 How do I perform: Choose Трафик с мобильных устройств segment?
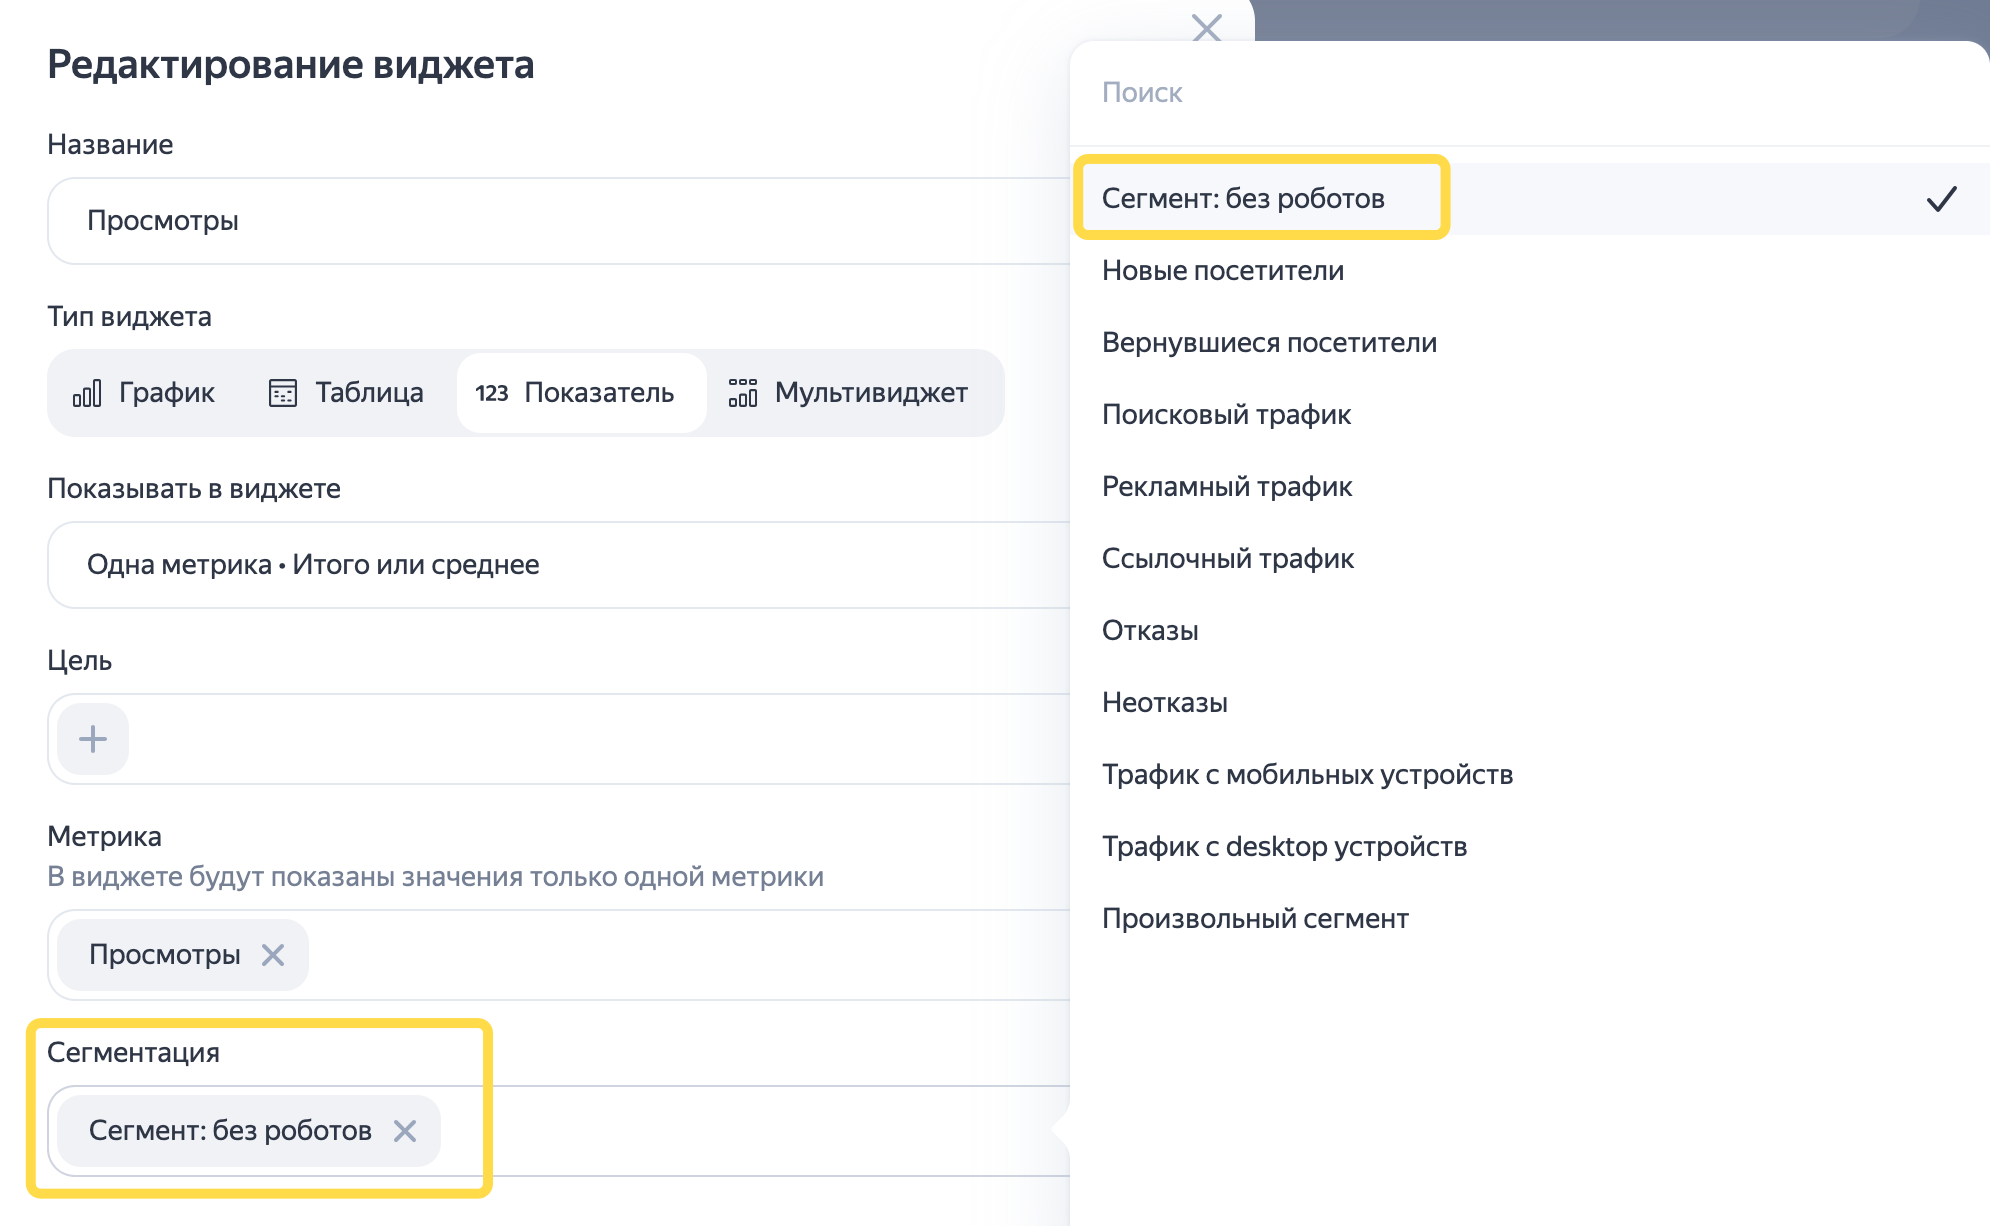coord(1308,774)
